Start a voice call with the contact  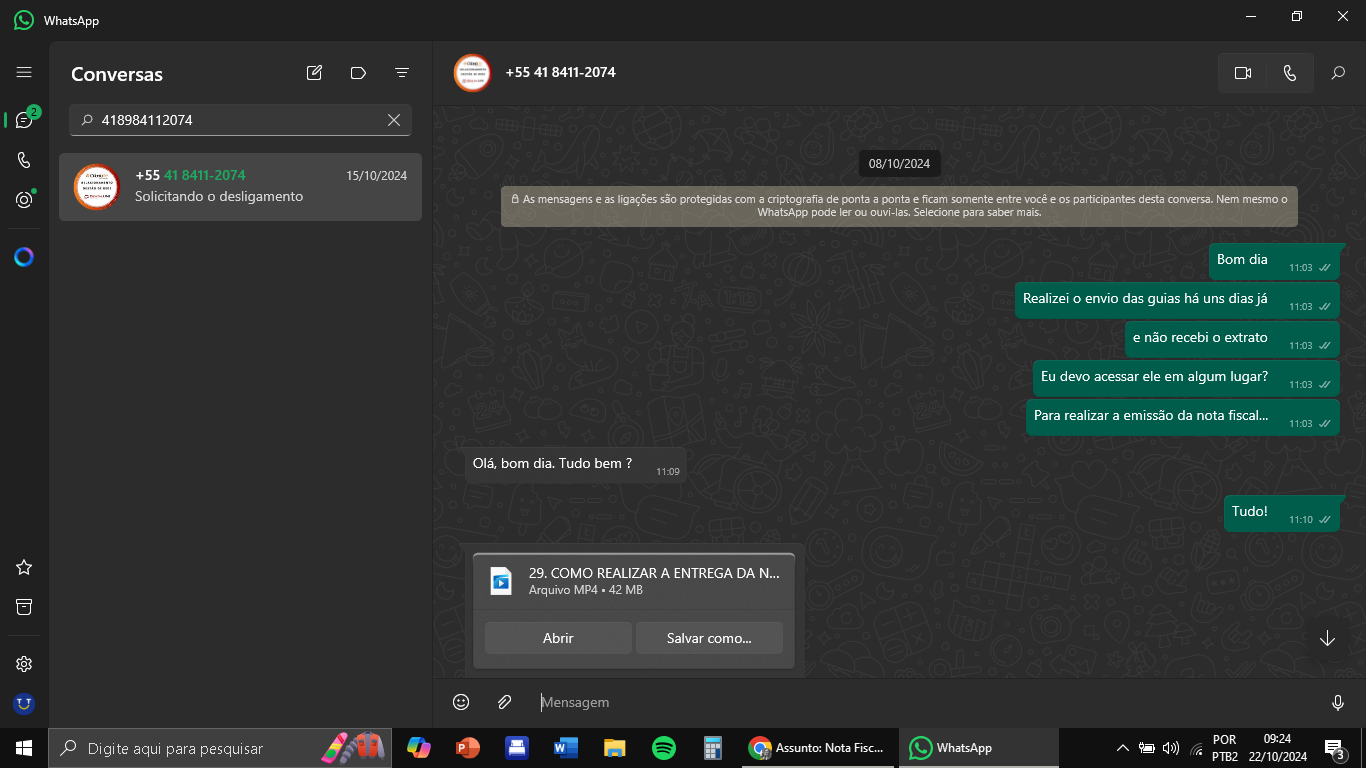click(x=1290, y=73)
